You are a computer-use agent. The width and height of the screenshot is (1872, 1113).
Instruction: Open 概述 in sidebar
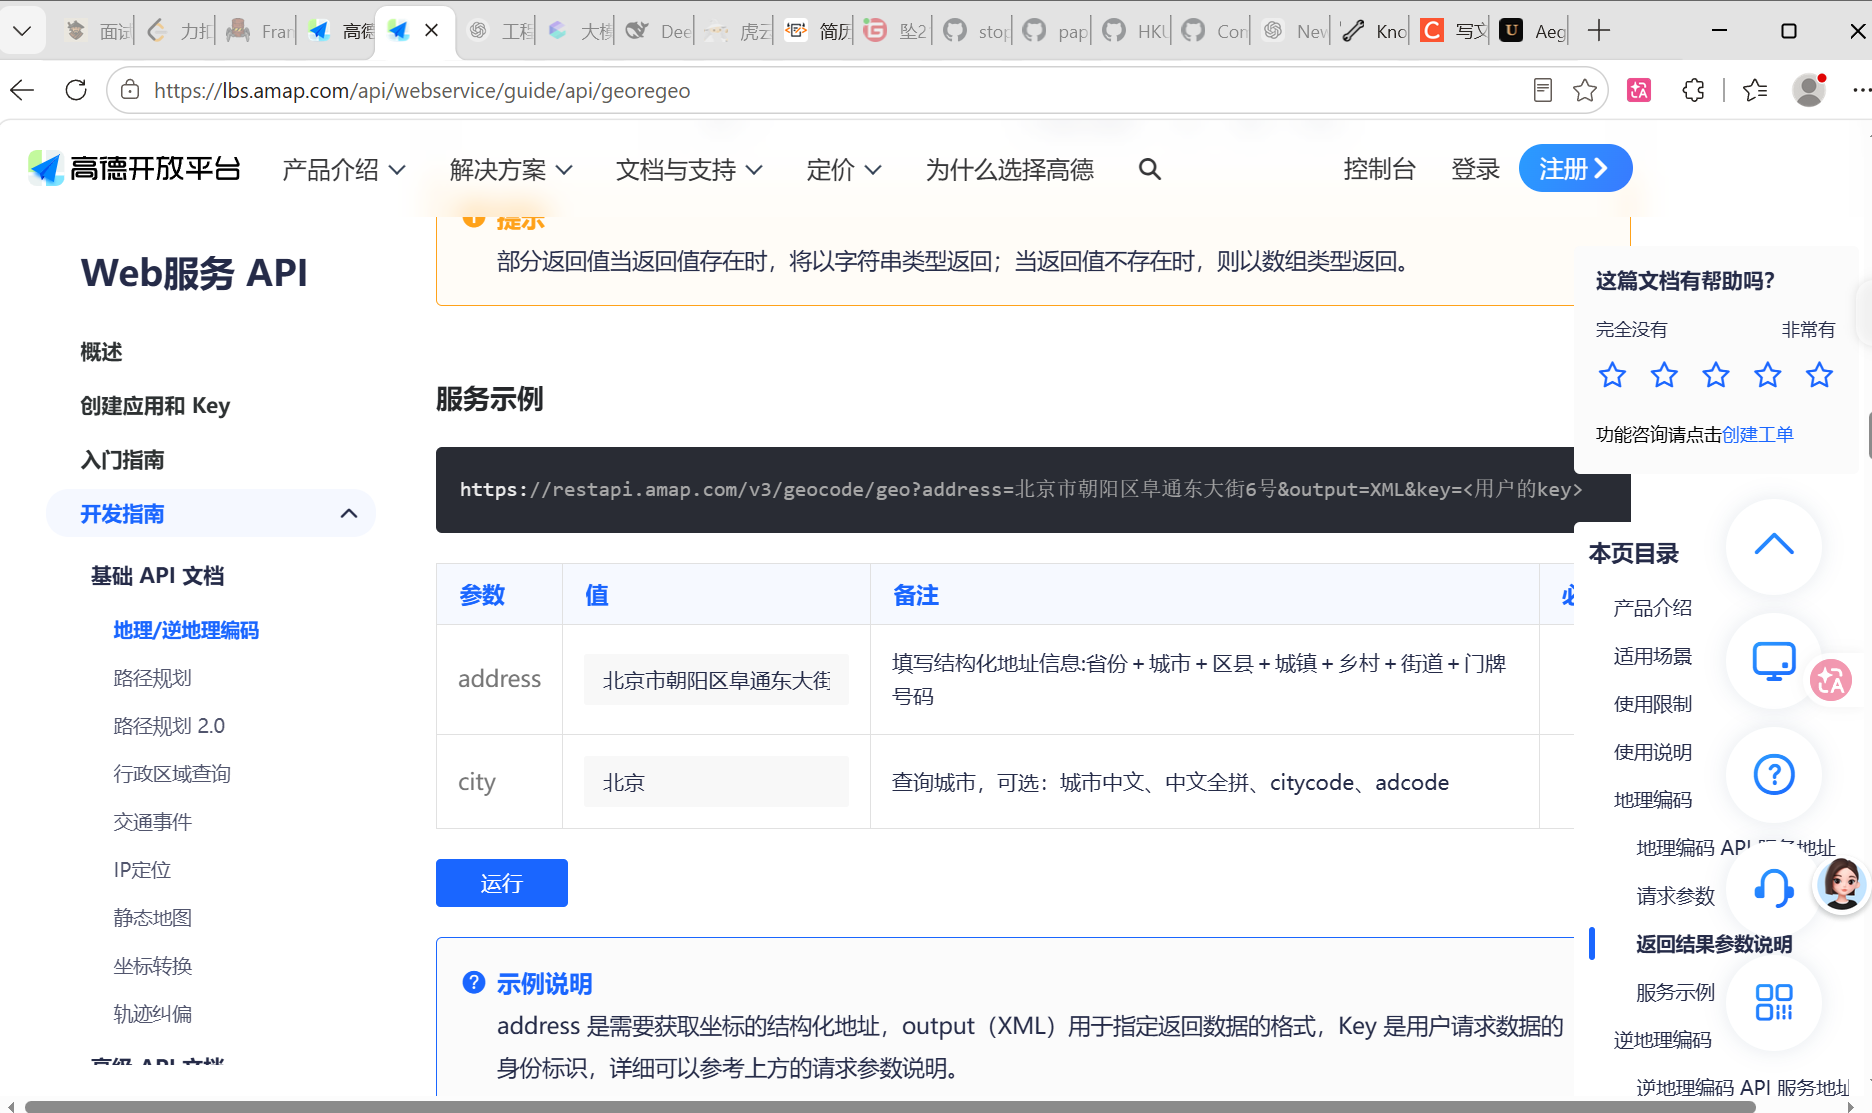(x=102, y=352)
